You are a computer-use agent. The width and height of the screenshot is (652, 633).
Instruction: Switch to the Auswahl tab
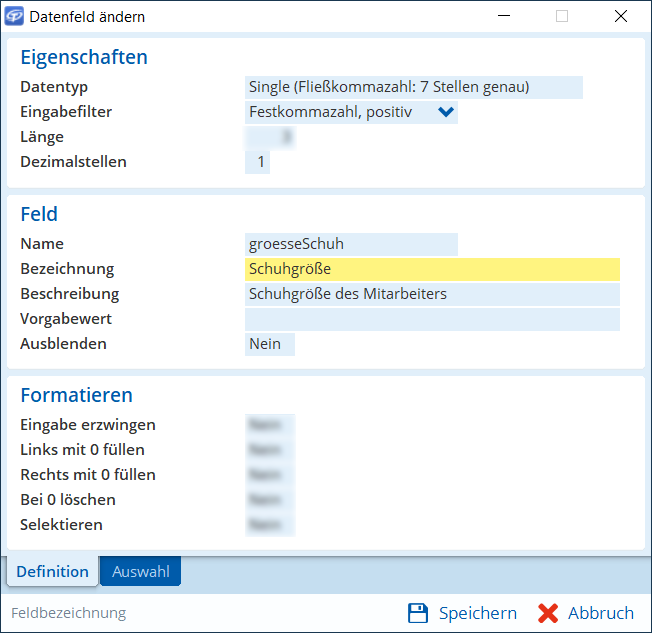[140, 572]
